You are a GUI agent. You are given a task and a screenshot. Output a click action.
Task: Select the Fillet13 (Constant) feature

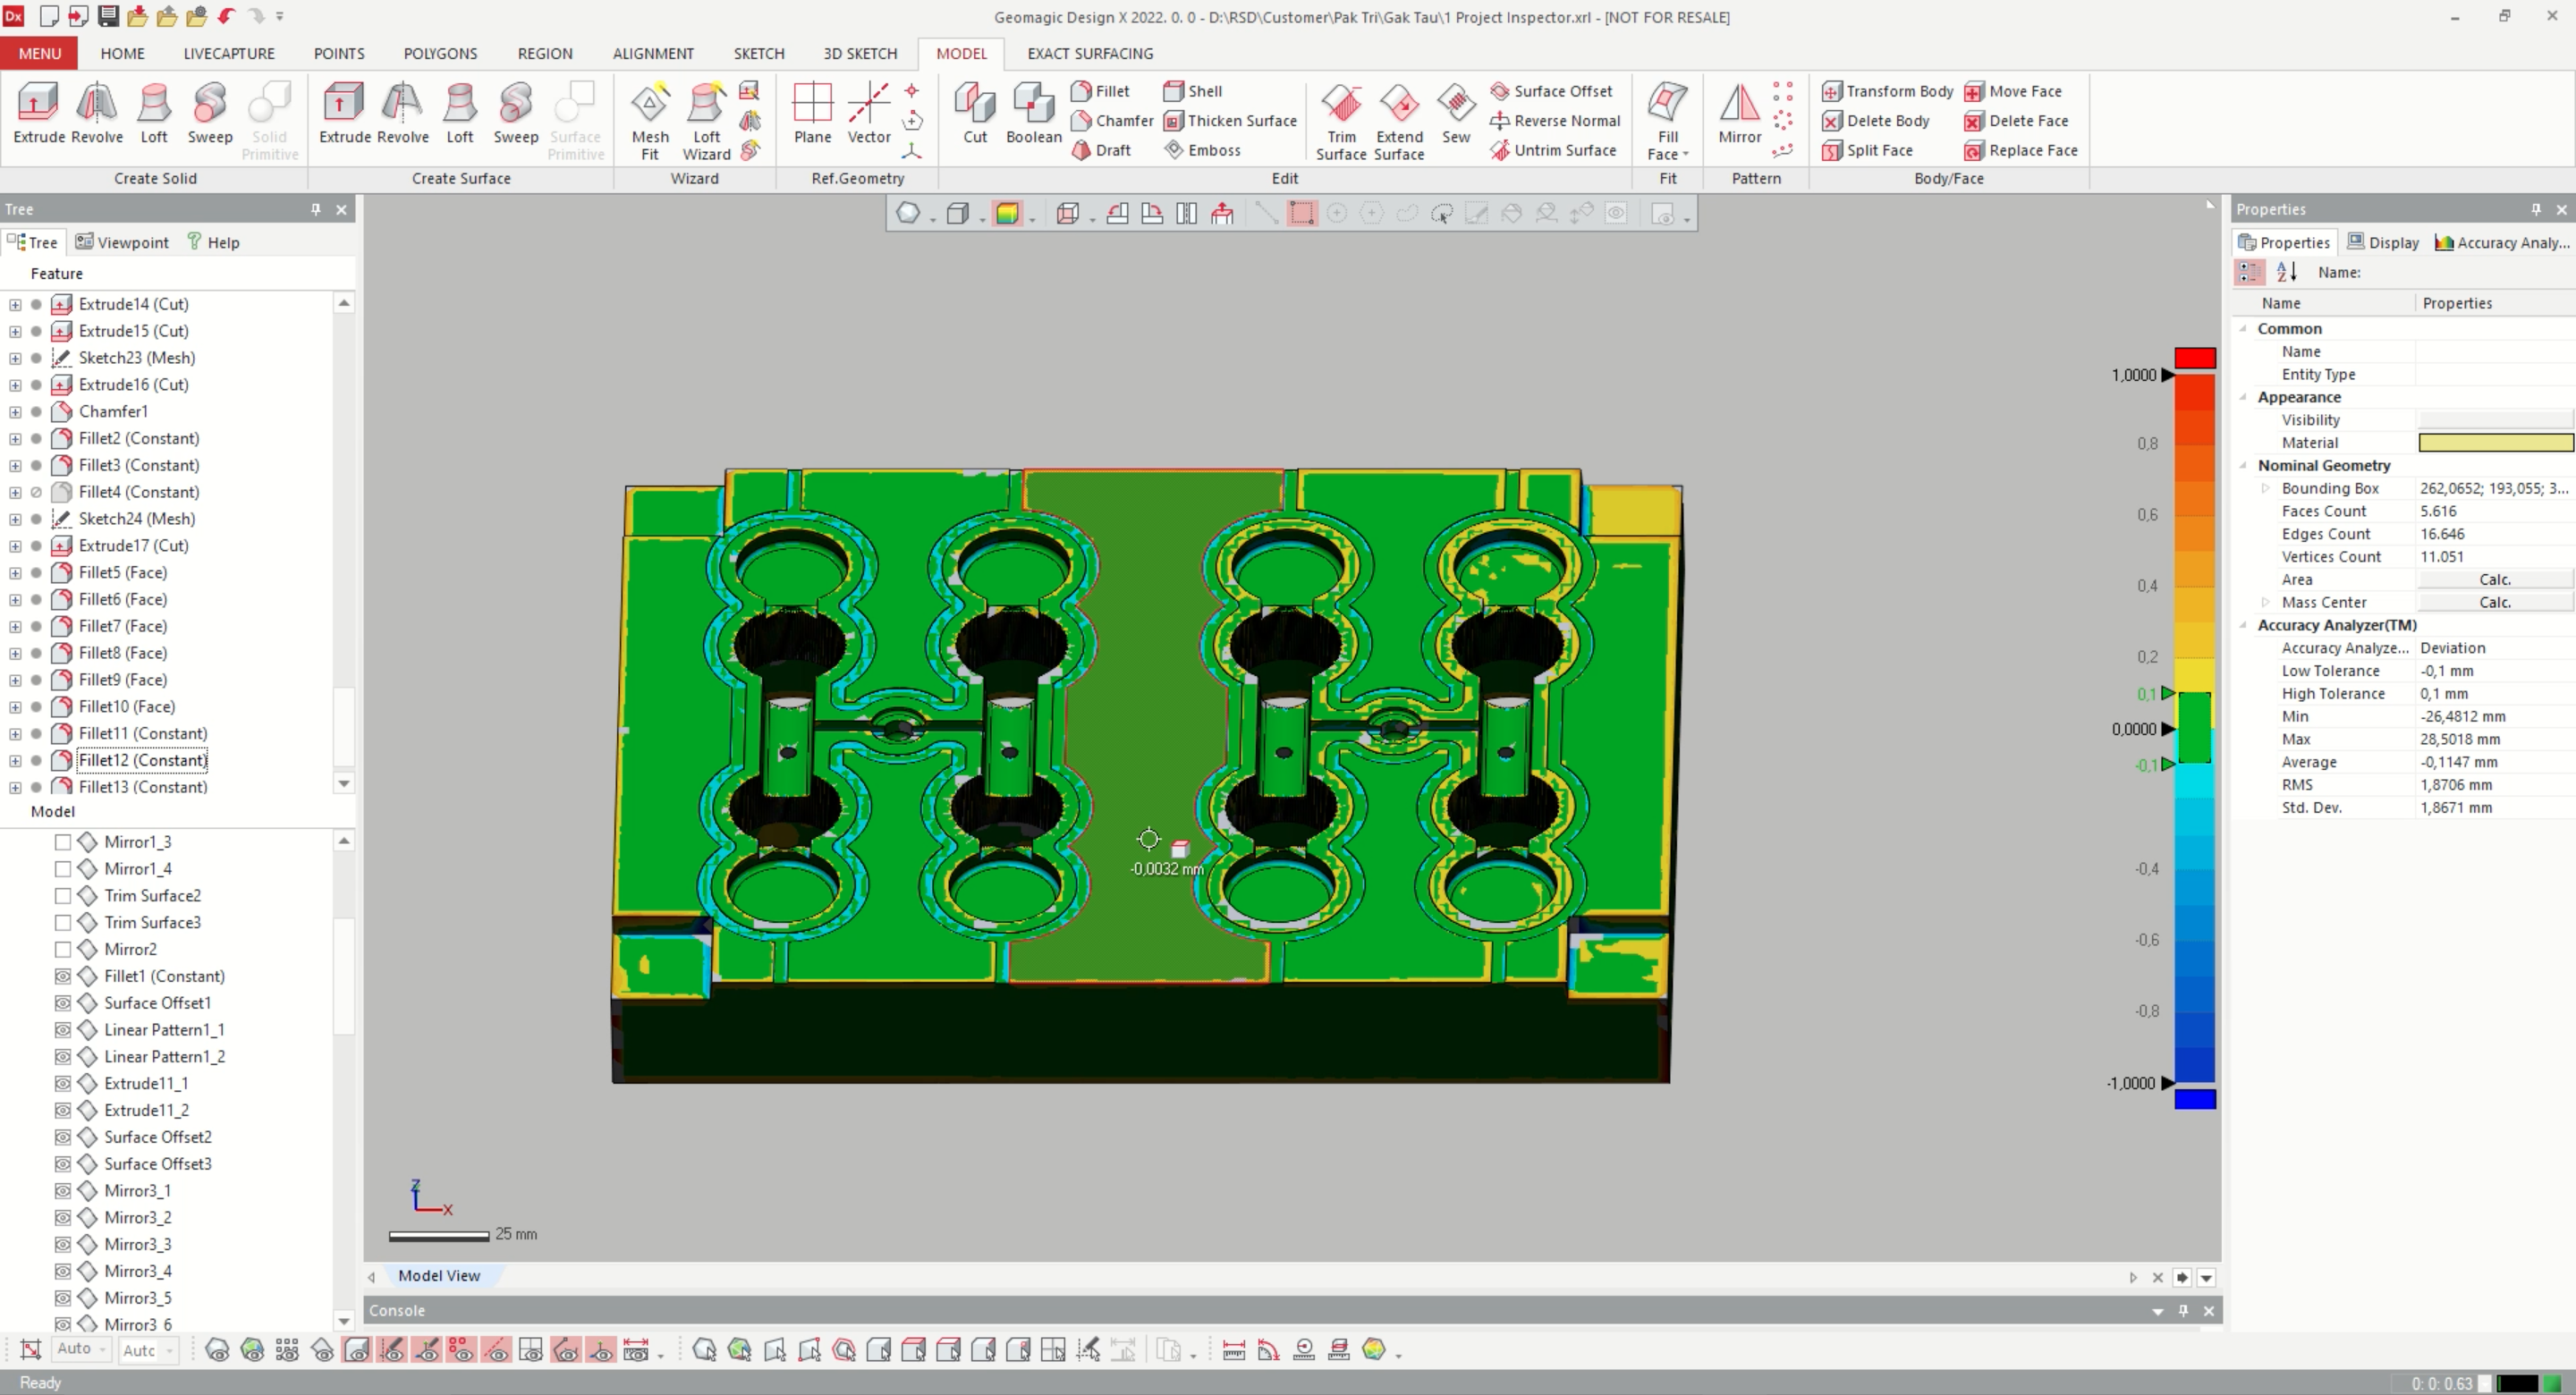(143, 787)
